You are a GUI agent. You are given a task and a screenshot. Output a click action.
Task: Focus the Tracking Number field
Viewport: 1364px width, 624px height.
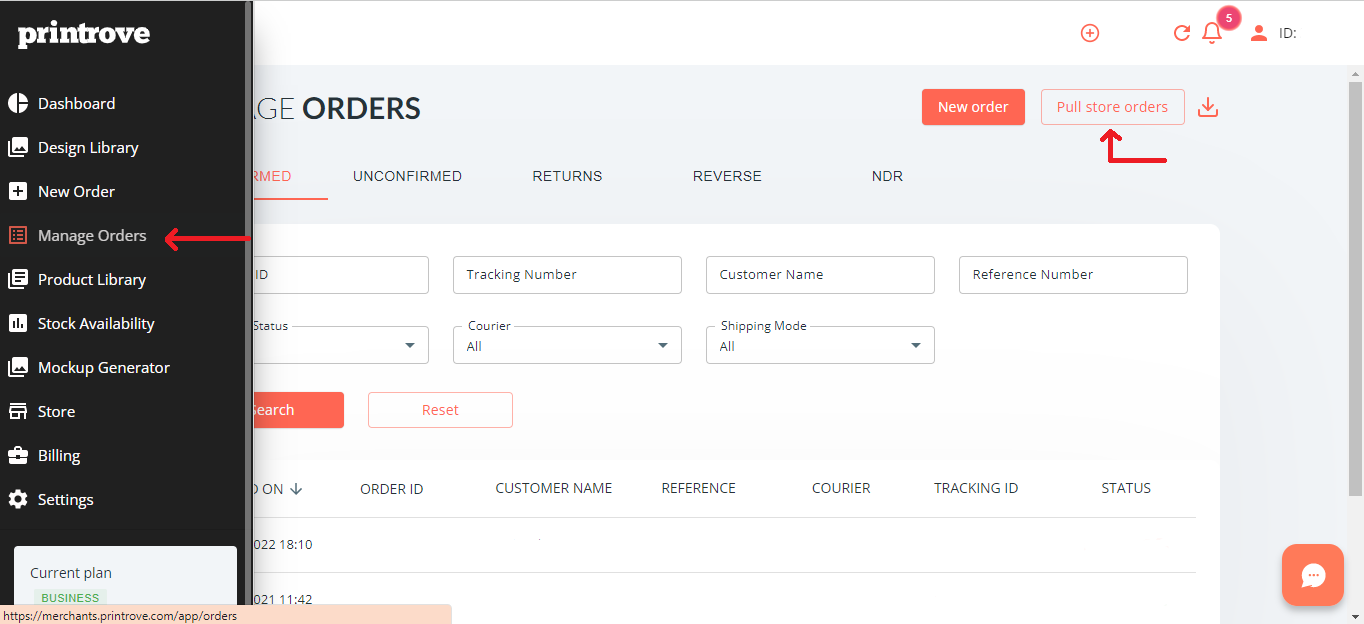[x=567, y=275]
